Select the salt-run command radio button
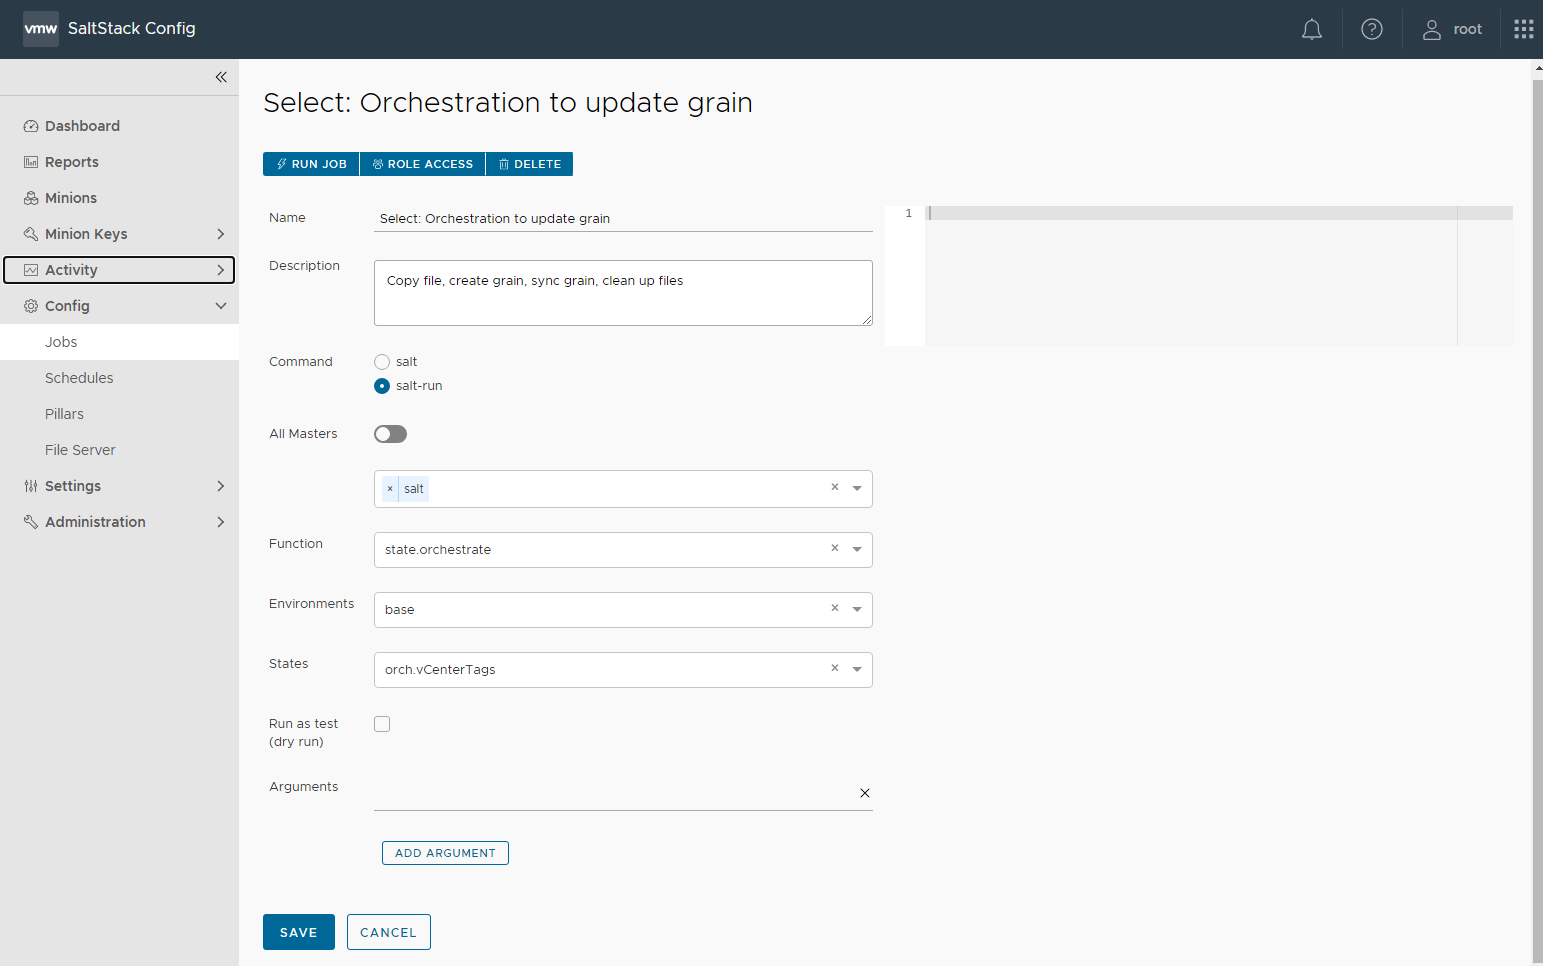Image resolution: width=1543 pixels, height=966 pixels. coord(382,386)
